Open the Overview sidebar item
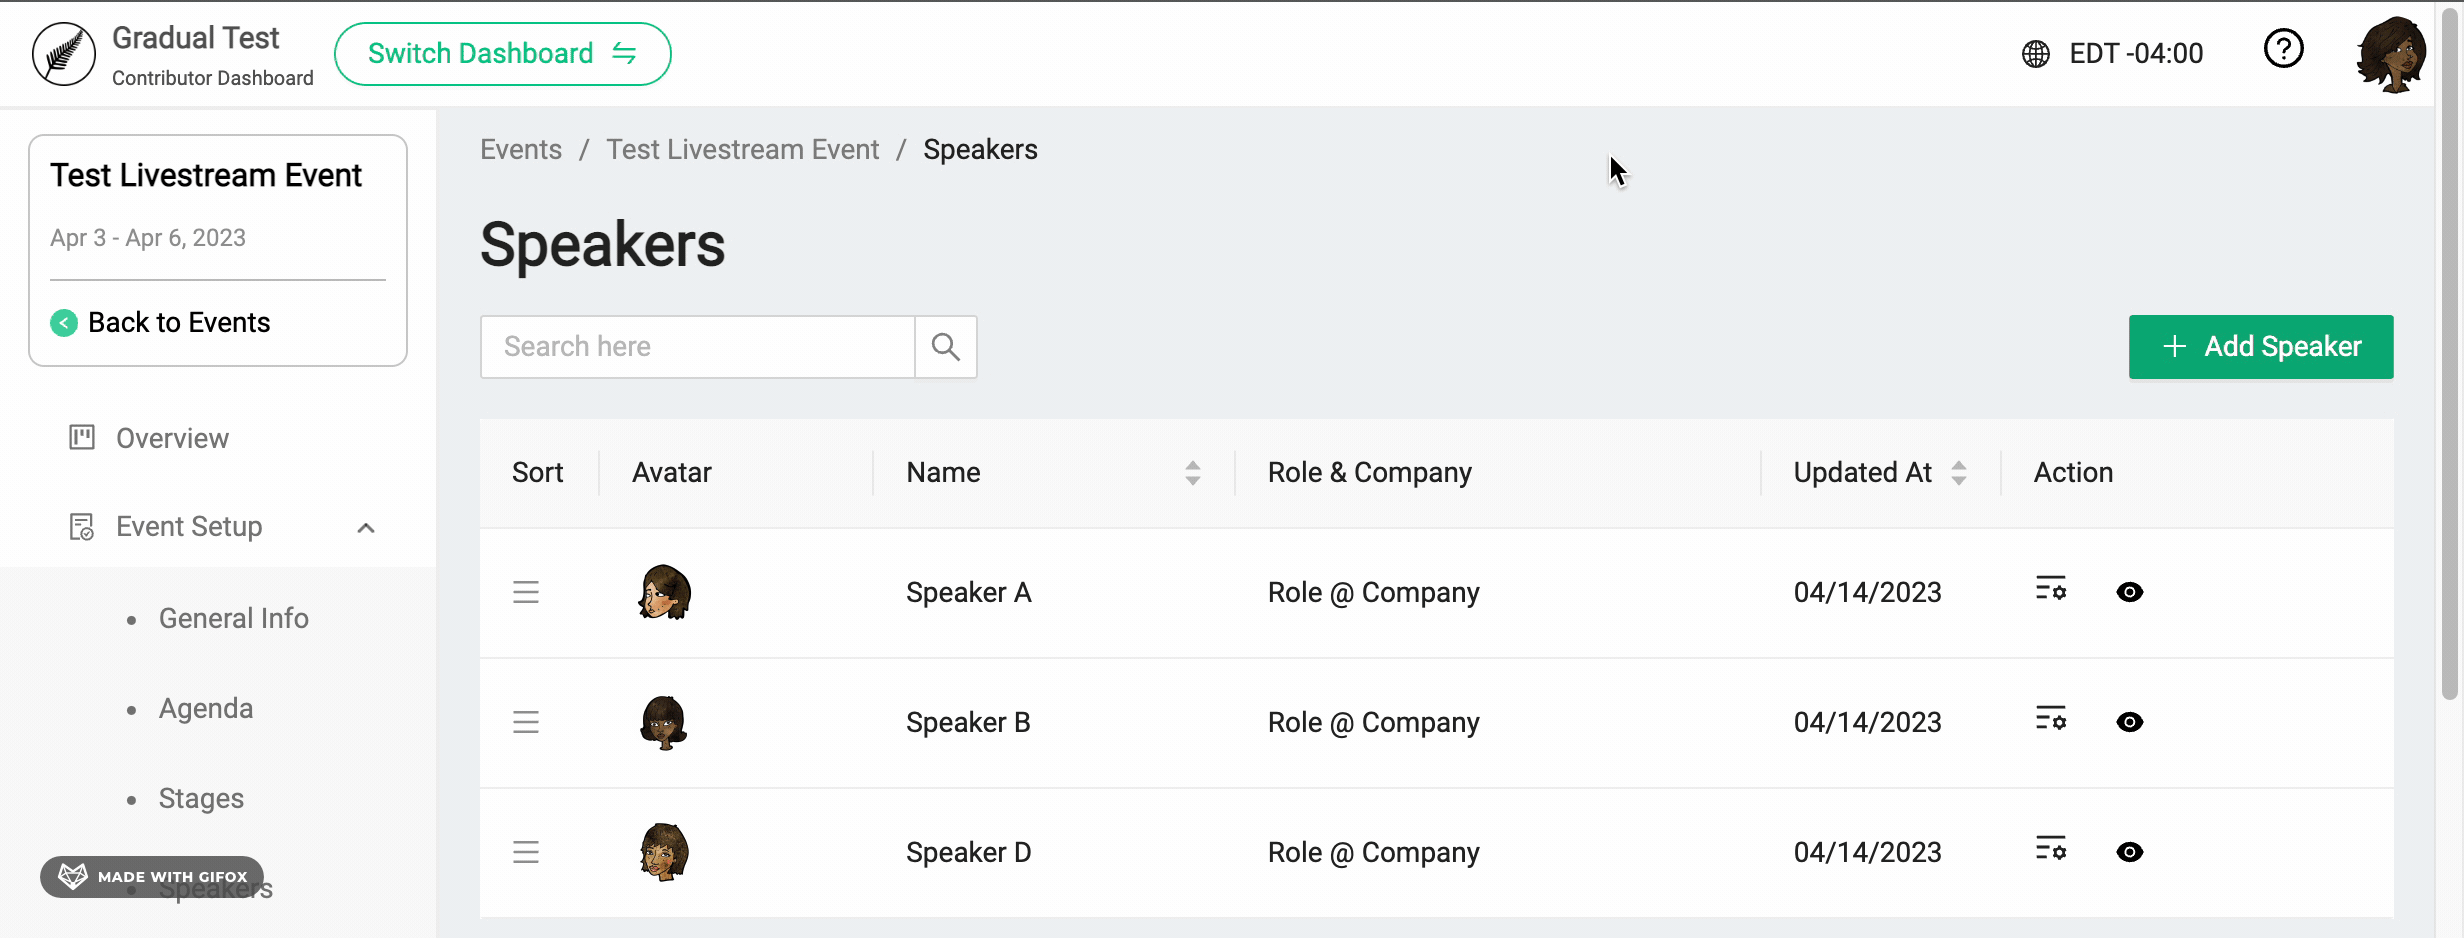Image resolution: width=2464 pixels, height=938 pixels. pyautogui.click(x=172, y=438)
